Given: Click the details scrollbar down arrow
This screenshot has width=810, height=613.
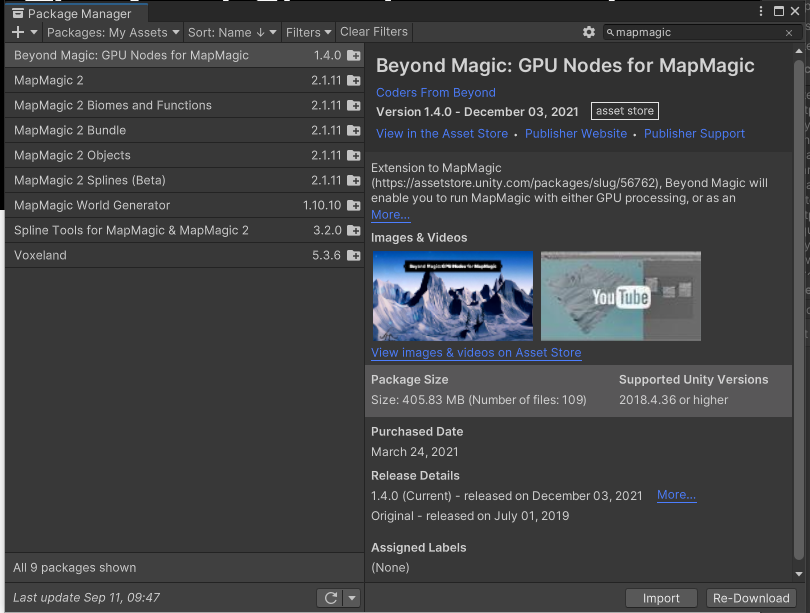Looking at the screenshot, I should tap(799, 574).
